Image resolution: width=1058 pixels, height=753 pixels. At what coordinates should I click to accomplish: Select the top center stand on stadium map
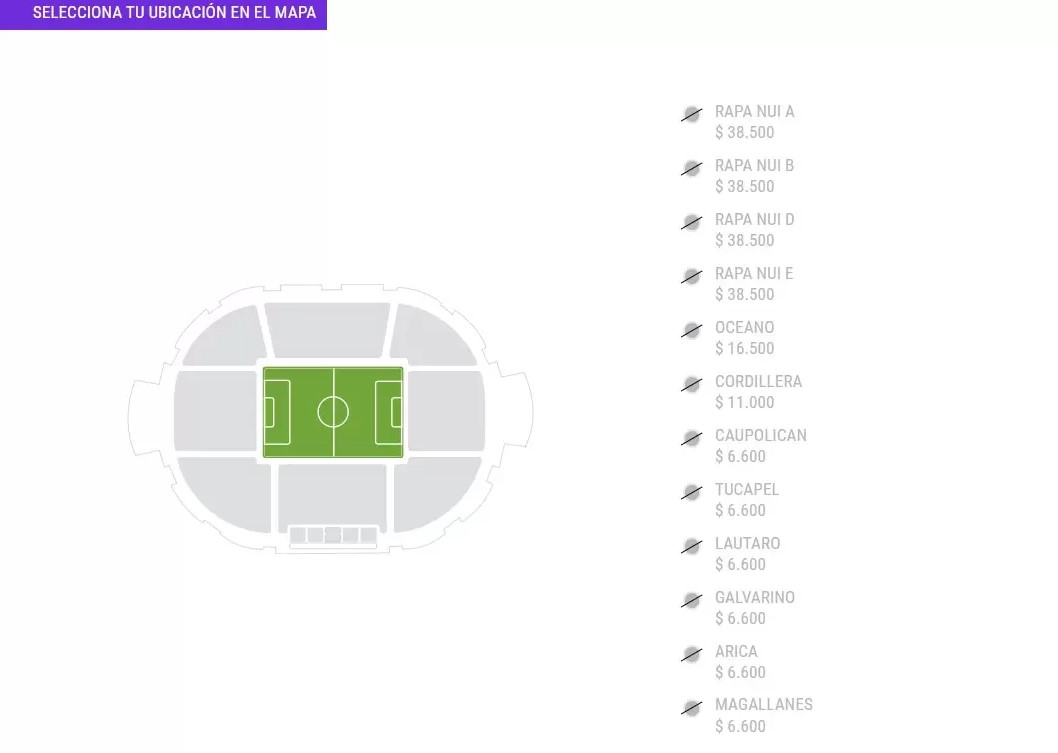pyautogui.click(x=327, y=329)
